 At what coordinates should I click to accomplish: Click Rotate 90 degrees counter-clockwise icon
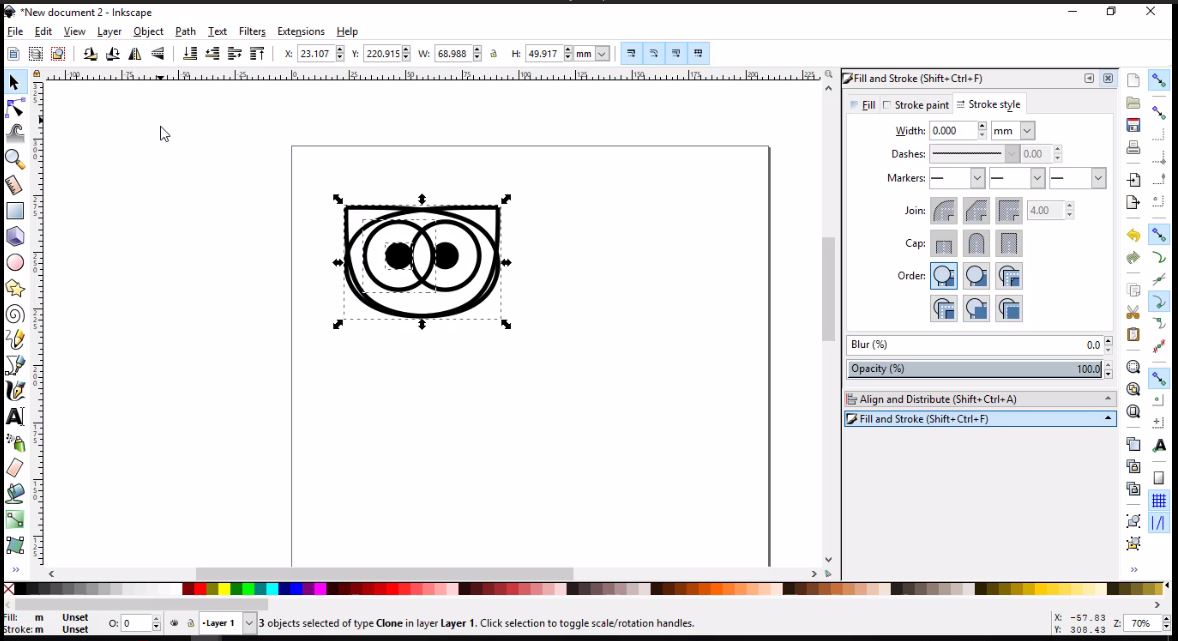click(90, 53)
